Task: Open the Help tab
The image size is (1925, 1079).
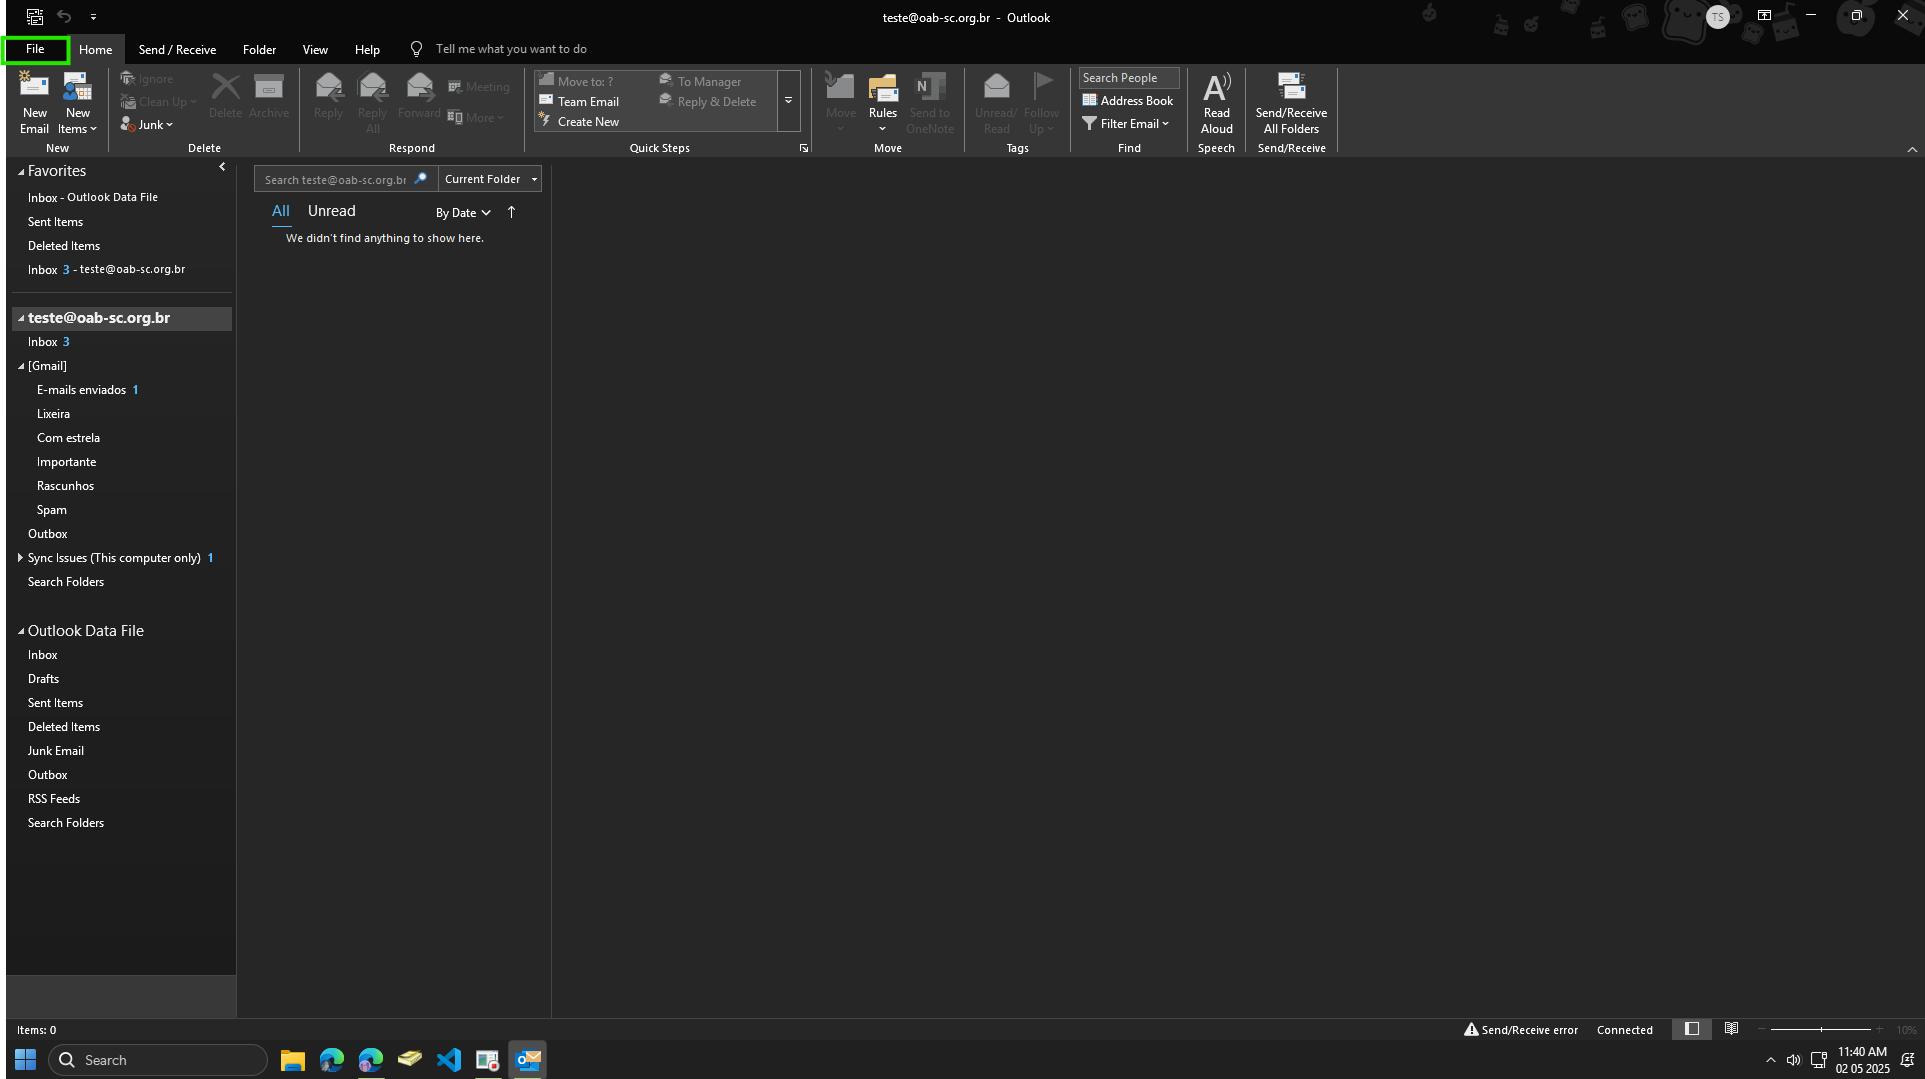Action: pyautogui.click(x=367, y=50)
